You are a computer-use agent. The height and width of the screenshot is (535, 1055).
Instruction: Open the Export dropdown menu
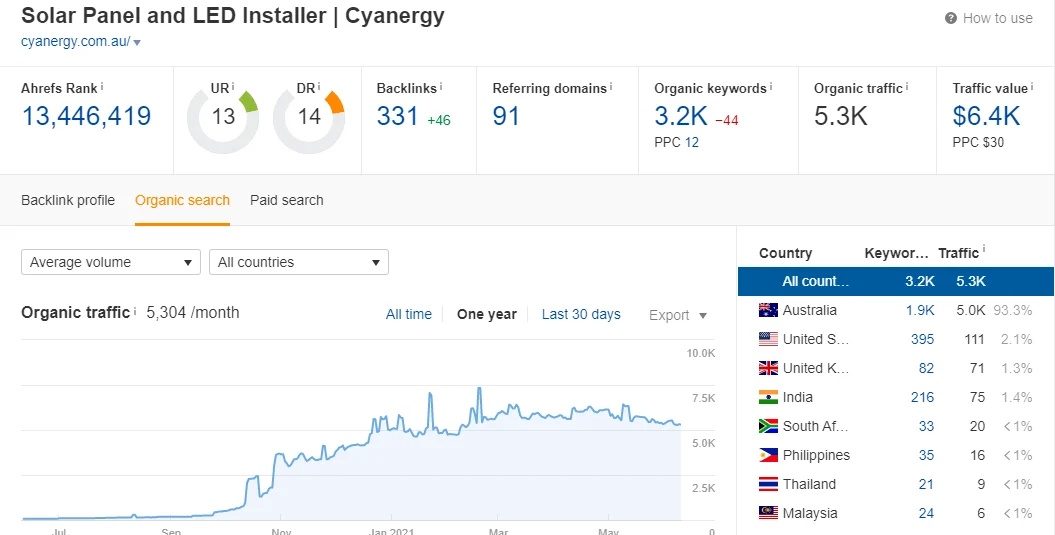tap(678, 315)
